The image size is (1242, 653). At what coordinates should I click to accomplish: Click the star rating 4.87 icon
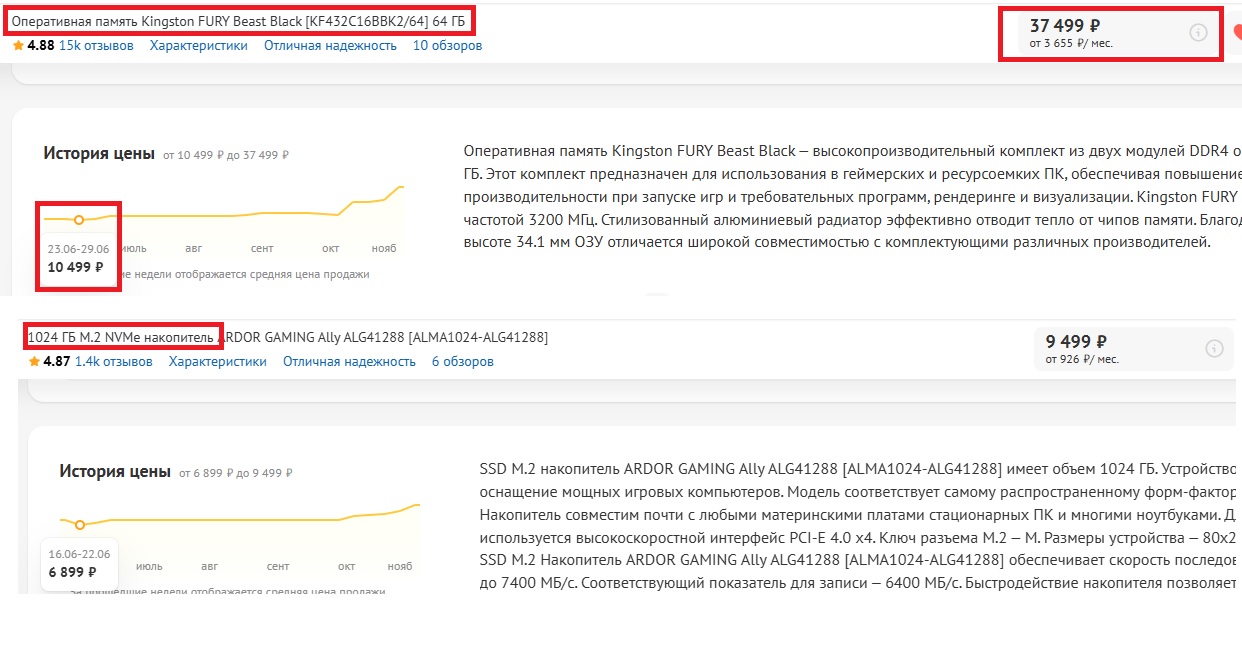click(x=34, y=361)
